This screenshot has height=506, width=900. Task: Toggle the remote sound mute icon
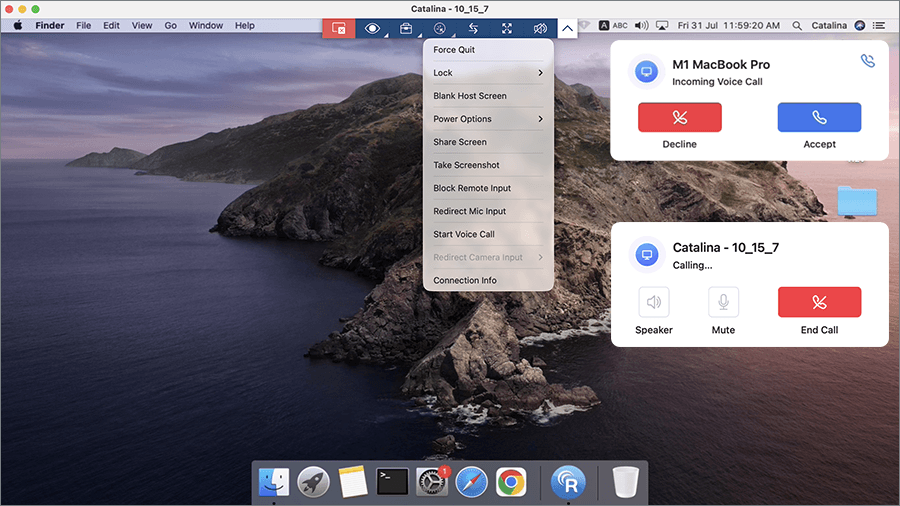click(540, 28)
